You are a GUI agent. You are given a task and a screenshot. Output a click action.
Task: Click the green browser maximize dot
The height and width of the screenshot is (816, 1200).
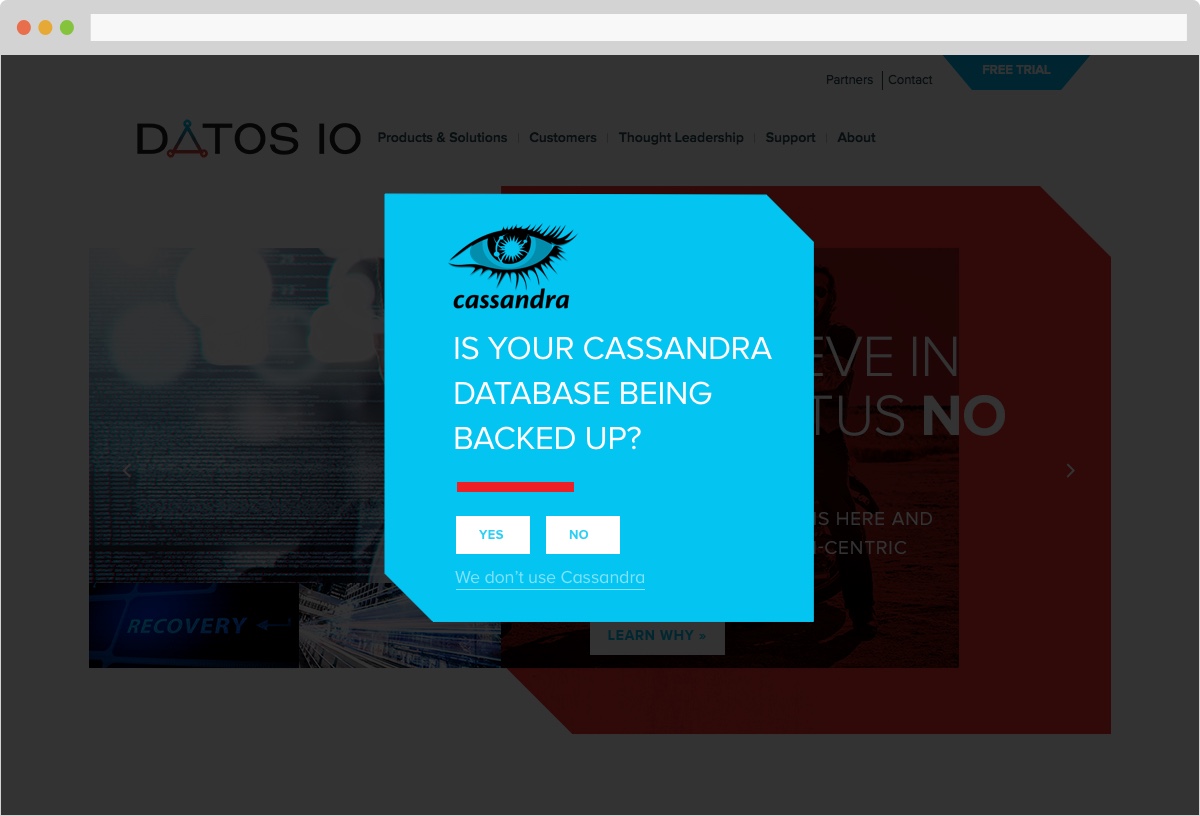[x=67, y=27]
